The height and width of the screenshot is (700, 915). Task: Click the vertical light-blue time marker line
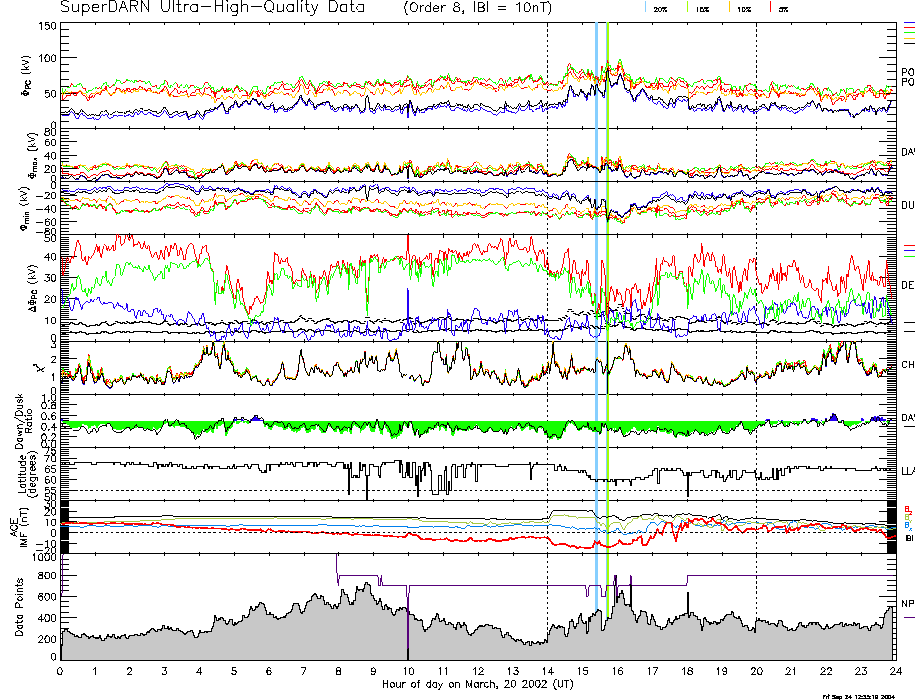pyautogui.click(x=597, y=300)
